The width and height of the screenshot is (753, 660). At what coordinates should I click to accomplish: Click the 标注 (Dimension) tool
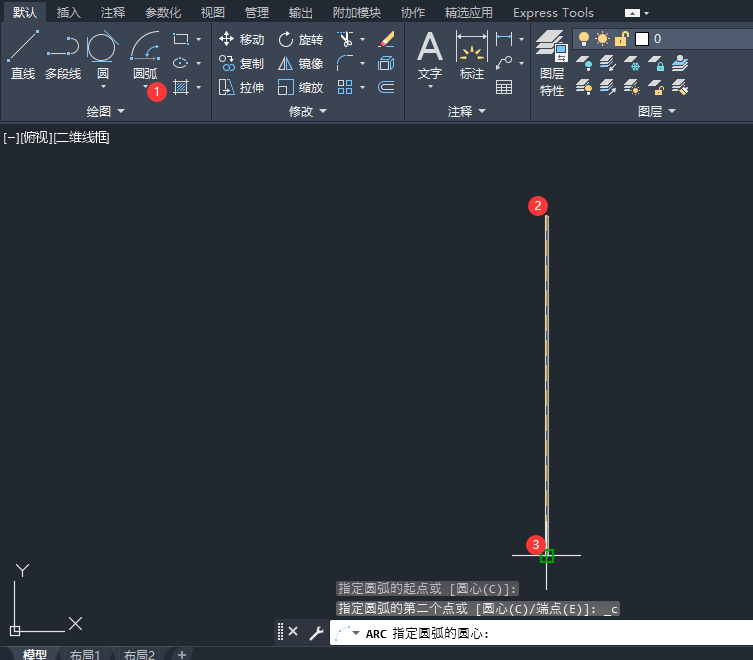click(472, 54)
